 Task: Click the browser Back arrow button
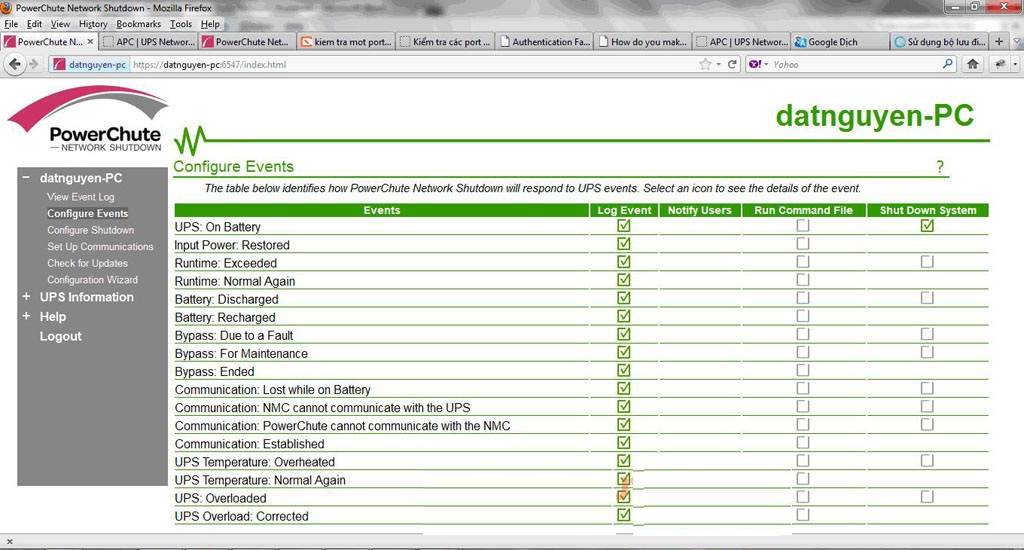(x=15, y=64)
